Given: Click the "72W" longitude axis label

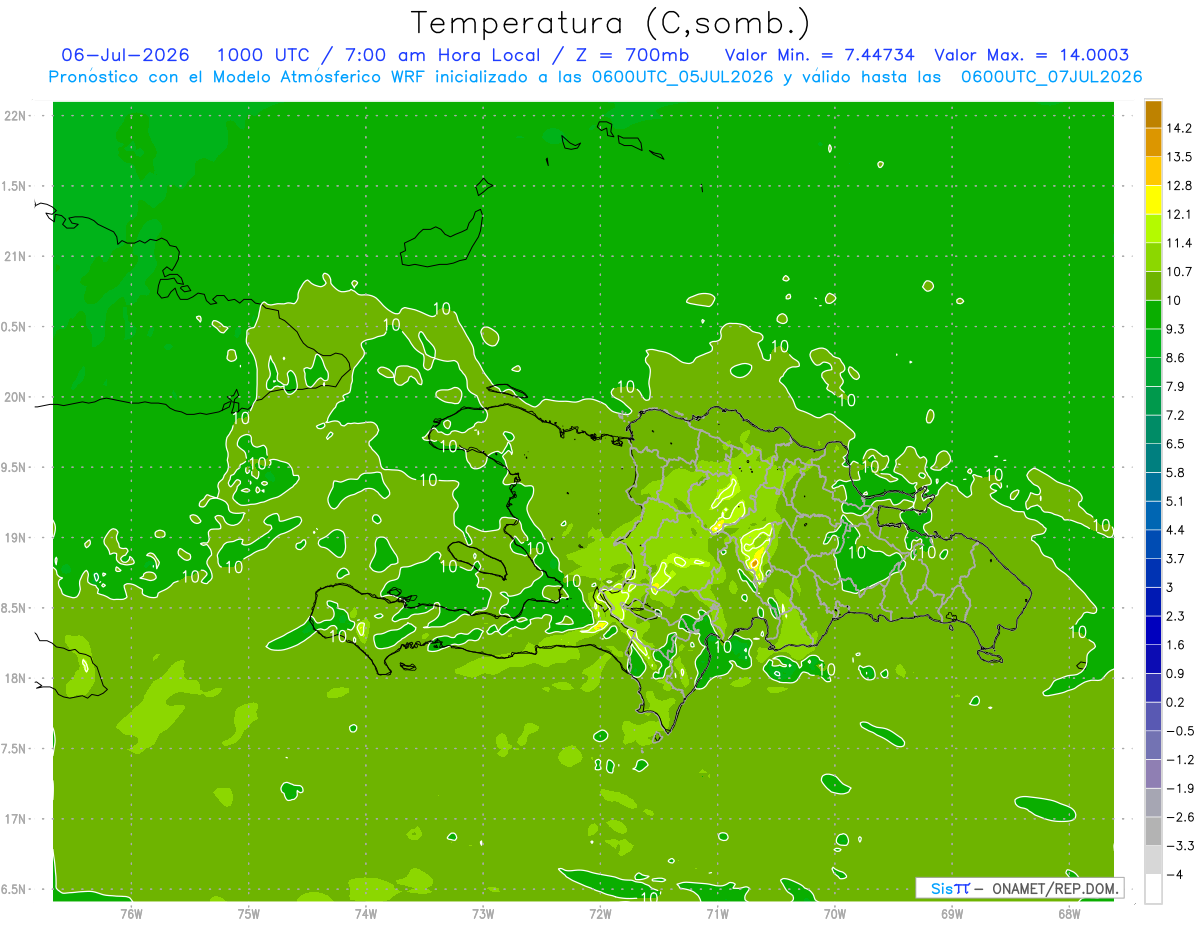Looking at the screenshot, I should pyautogui.click(x=600, y=914).
